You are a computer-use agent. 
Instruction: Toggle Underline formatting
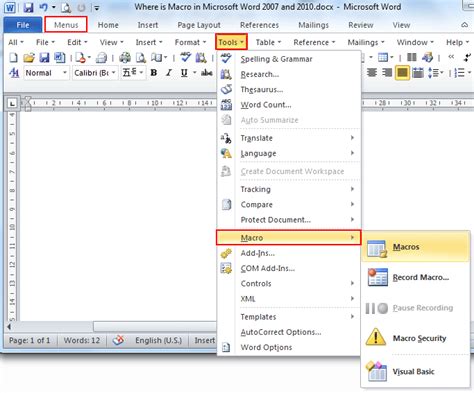184,73
